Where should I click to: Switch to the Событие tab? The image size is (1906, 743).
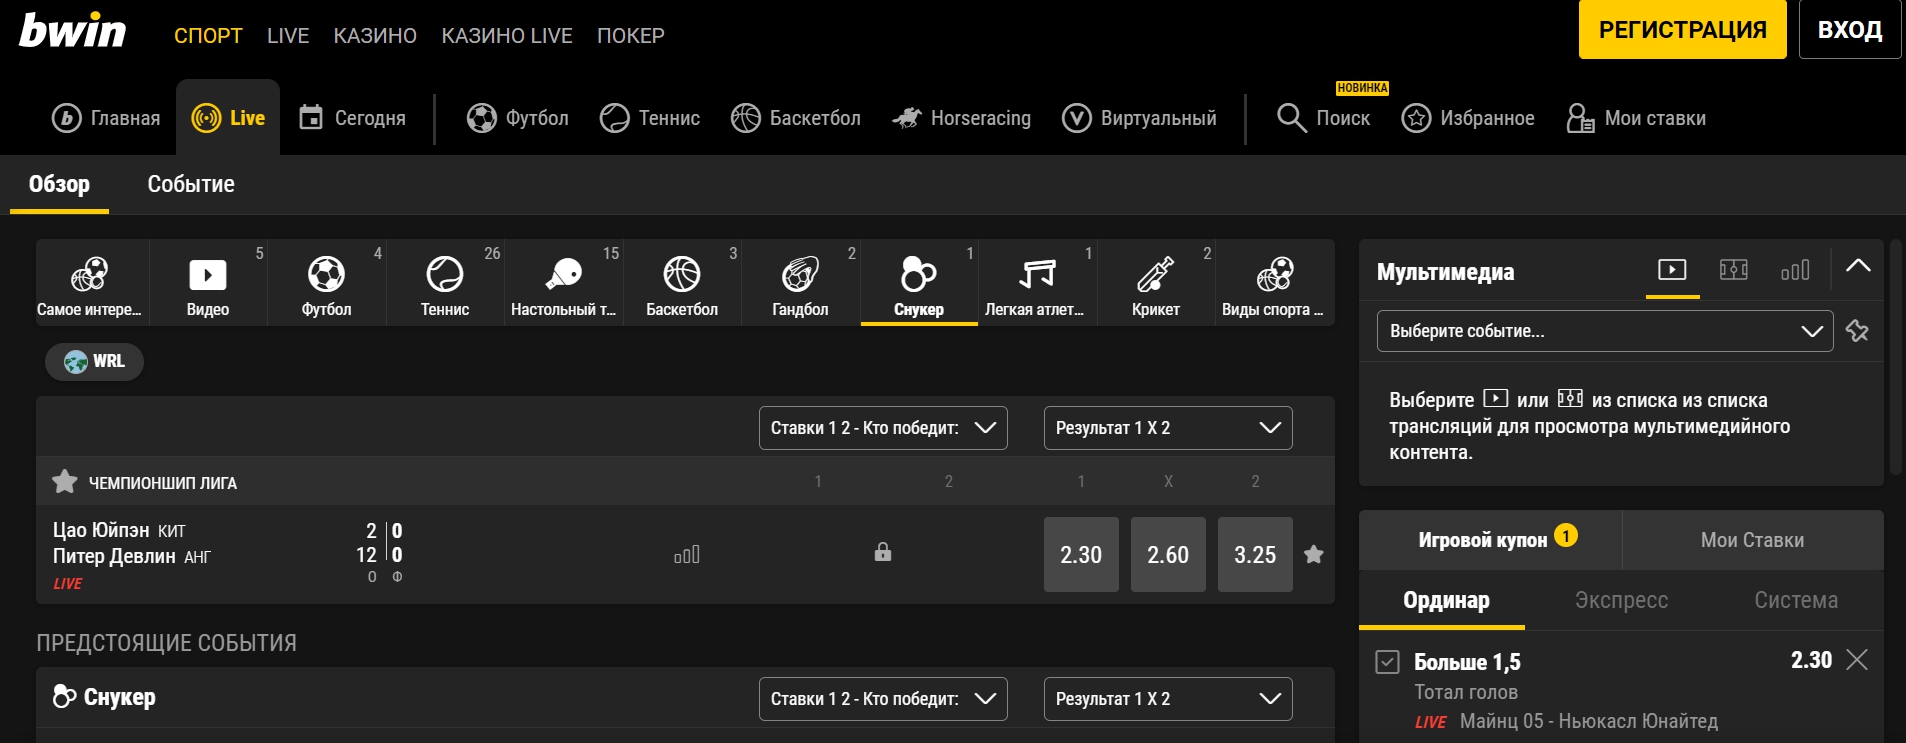point(190,183)
